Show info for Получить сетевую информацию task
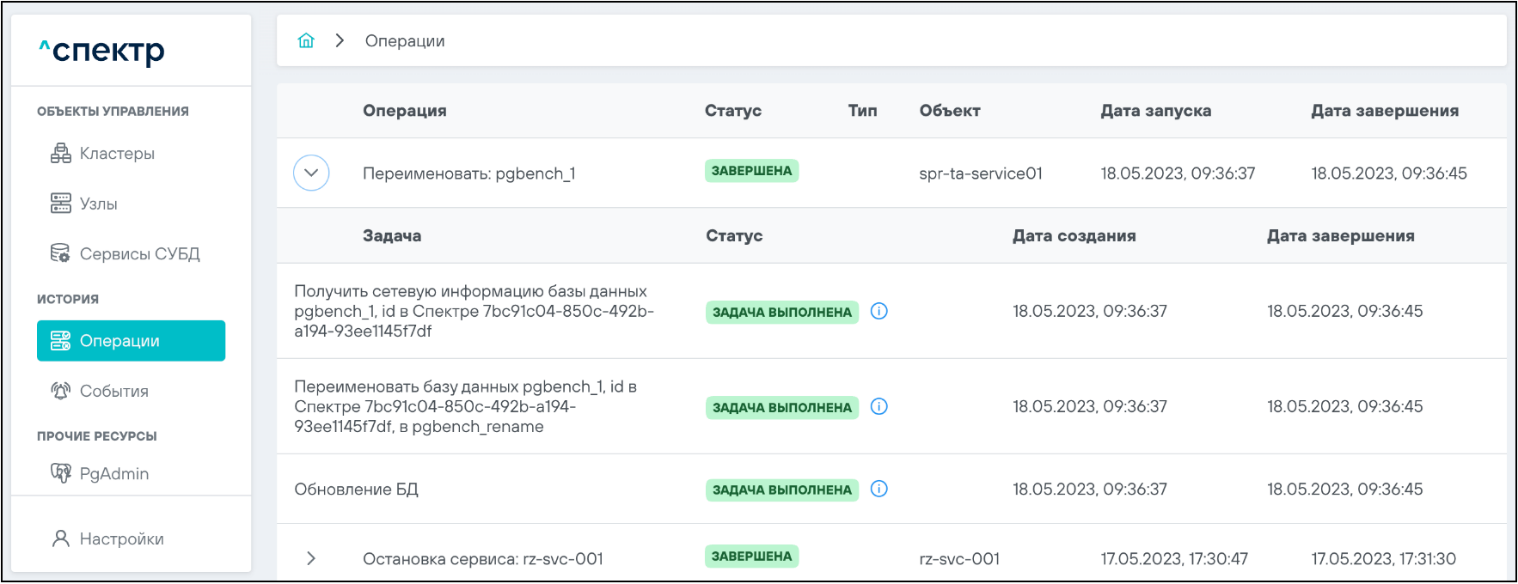Image resolution: width=1518 pixels, height=584 pixels. (x=879, y=311)
